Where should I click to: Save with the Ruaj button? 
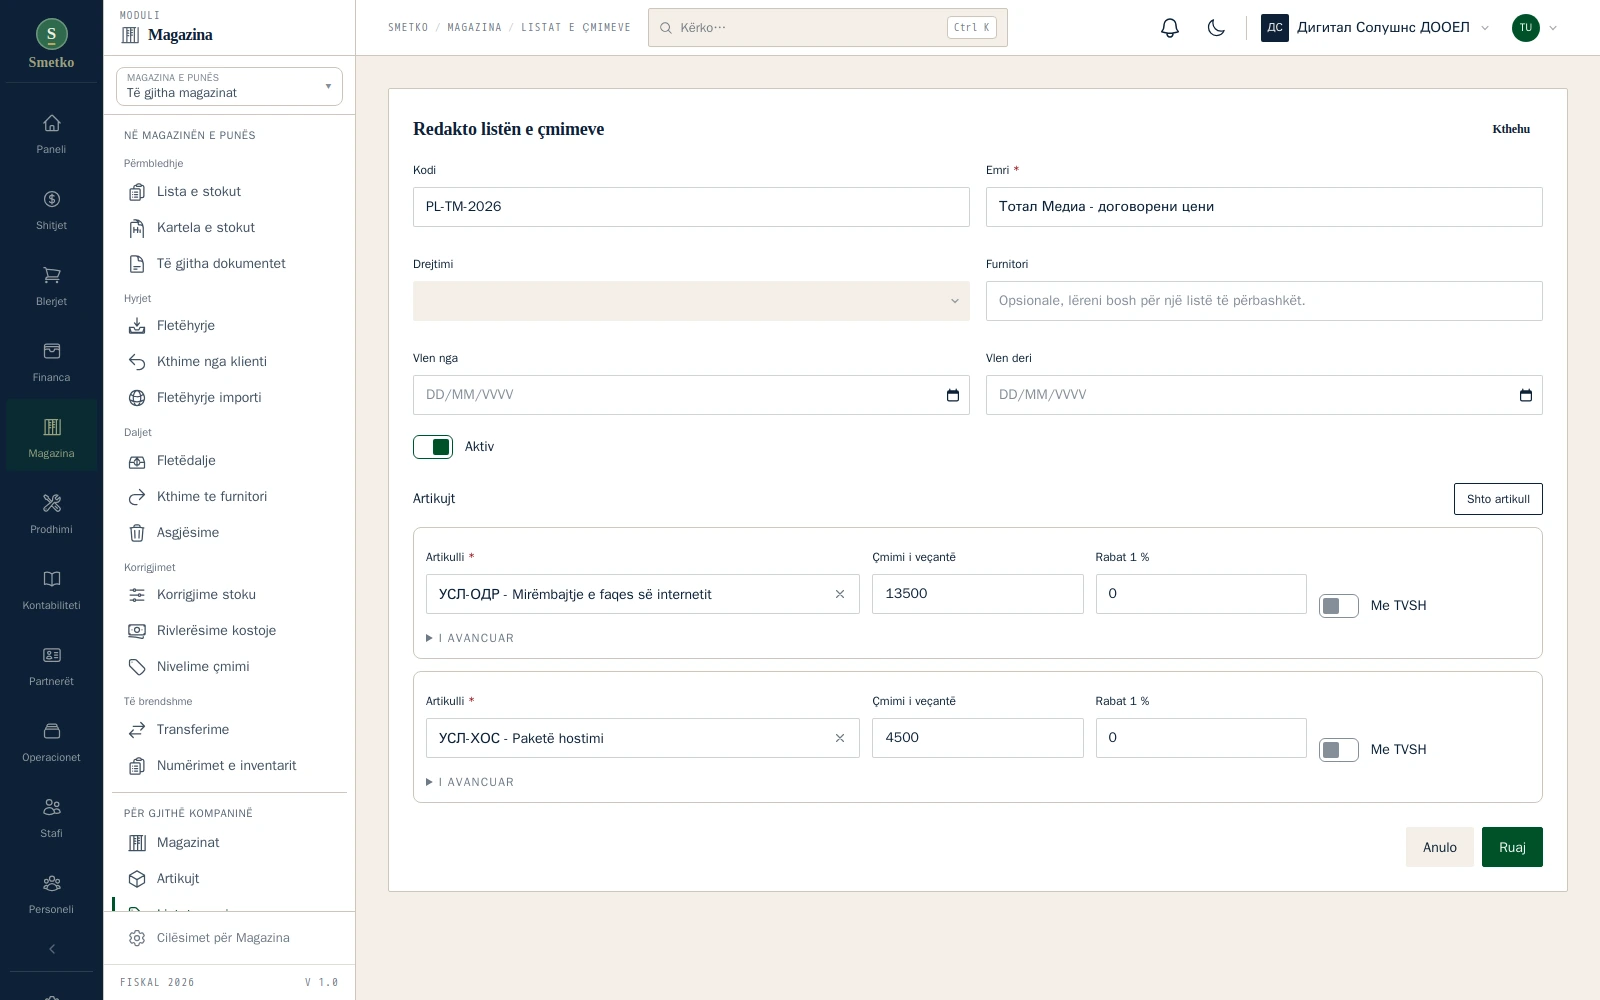1512,847
